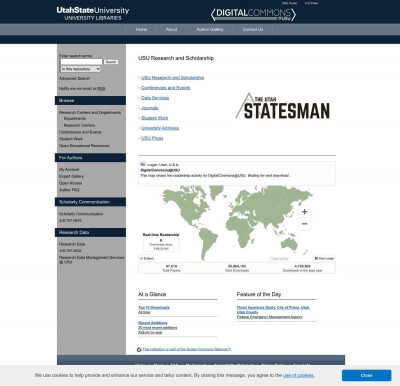Viewport: 400px width, 386px height.
Task: Open Recent Additions link
Action: point(153,323)
